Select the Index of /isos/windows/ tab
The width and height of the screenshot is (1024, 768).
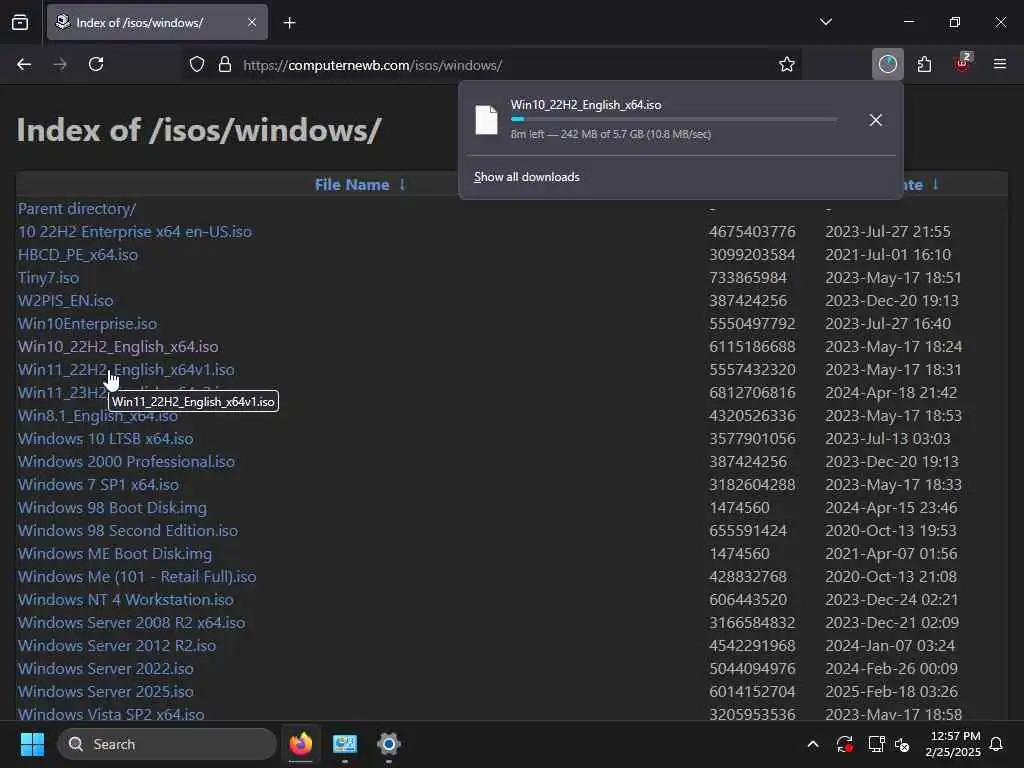tap(157, 23)
